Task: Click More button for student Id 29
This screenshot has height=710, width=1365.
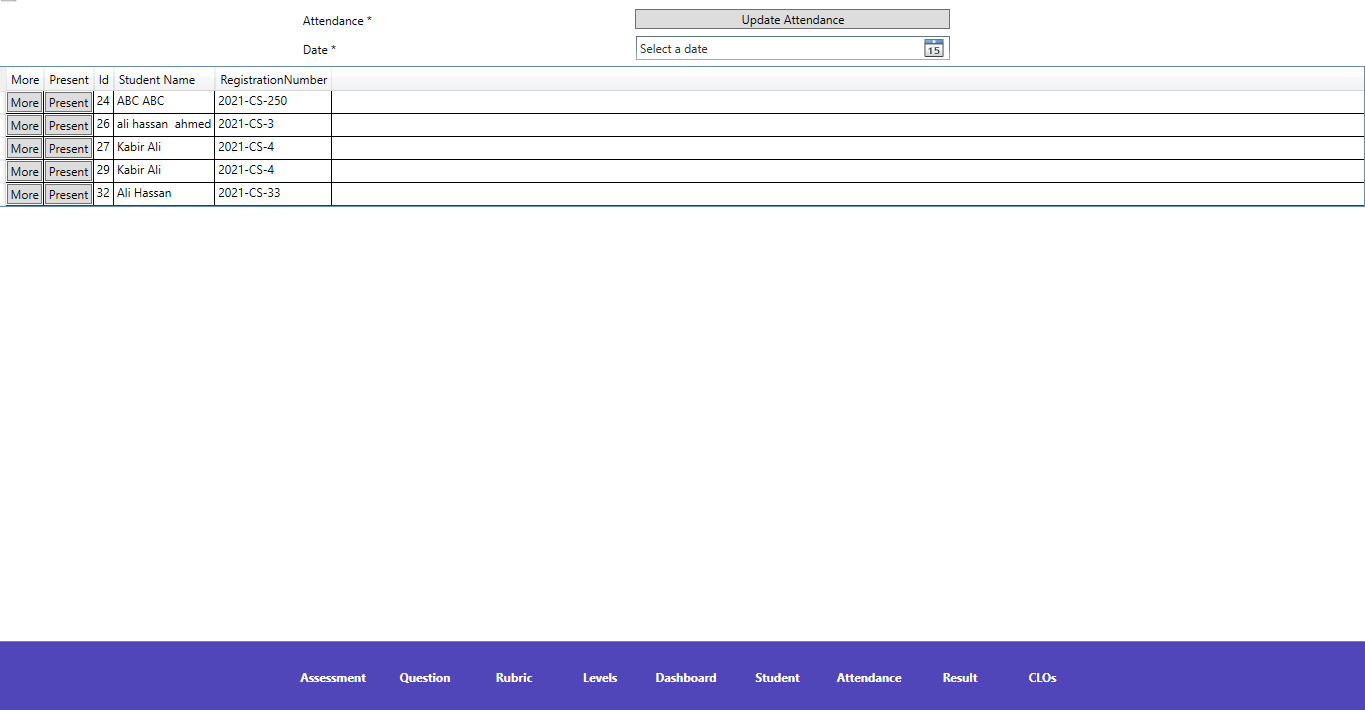Action: point(25,172)
